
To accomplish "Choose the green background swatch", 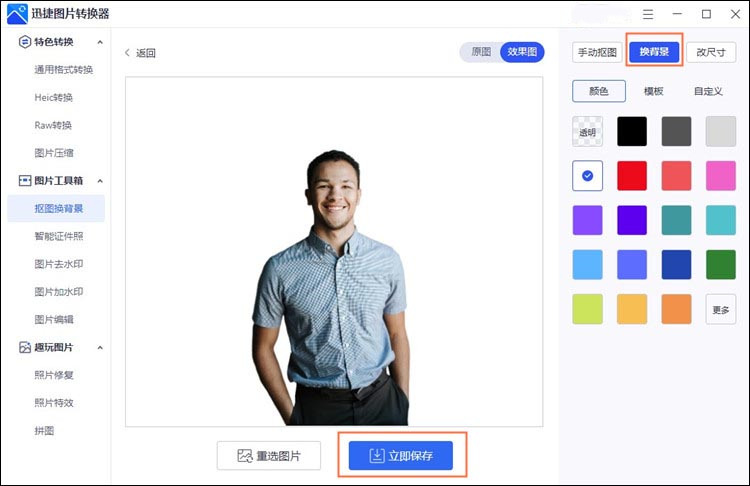I will click(x=721, y=264).
